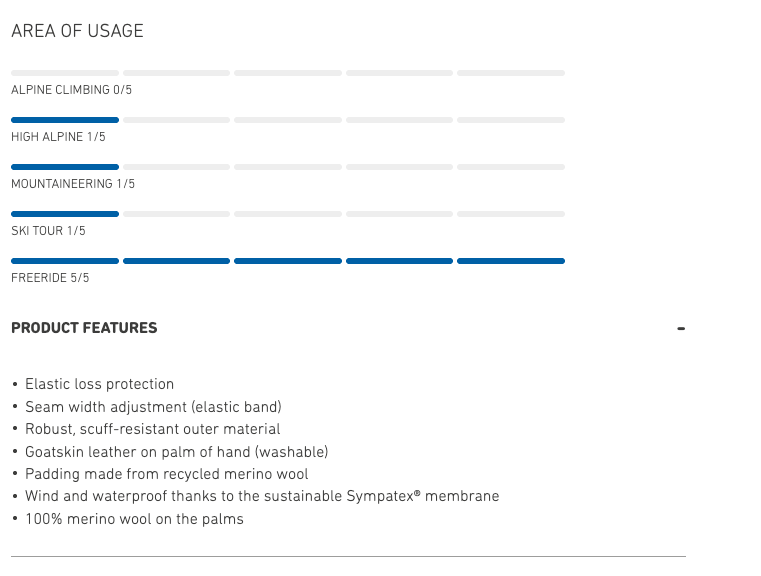Viewport: 761px width, 576px height.
Task: Collapse Product Features with the minus icon
Action: [x=681, y=328]
